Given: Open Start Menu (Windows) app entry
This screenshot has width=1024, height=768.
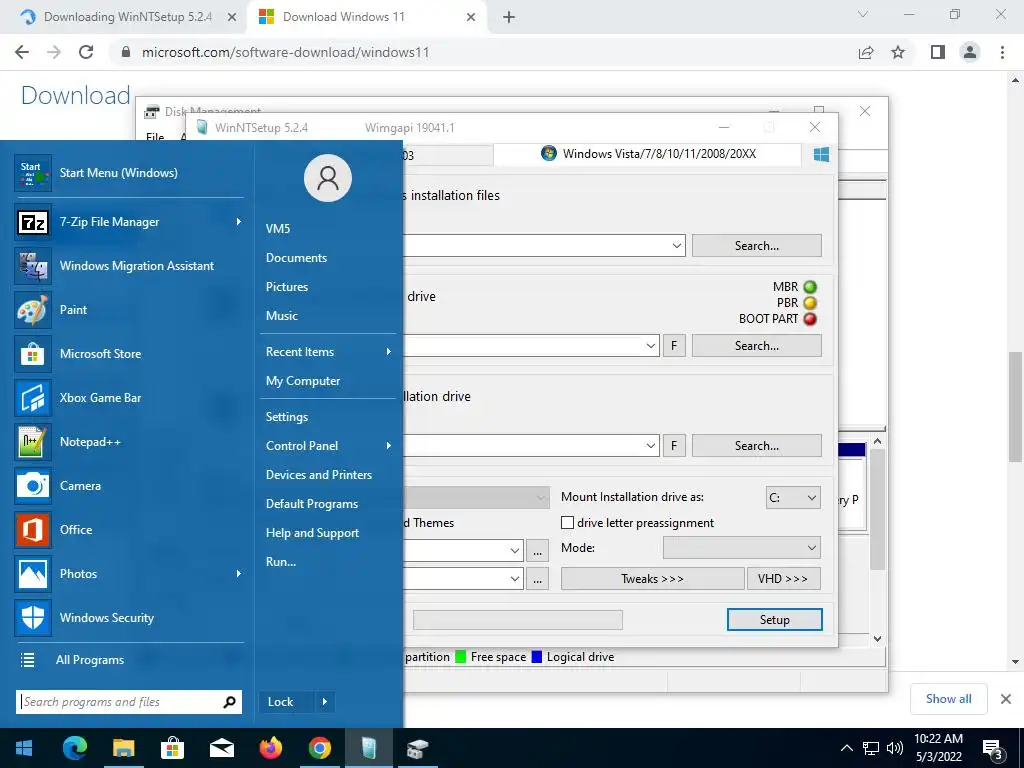Looking at the screenshot, I should click(x=129, y=173).
